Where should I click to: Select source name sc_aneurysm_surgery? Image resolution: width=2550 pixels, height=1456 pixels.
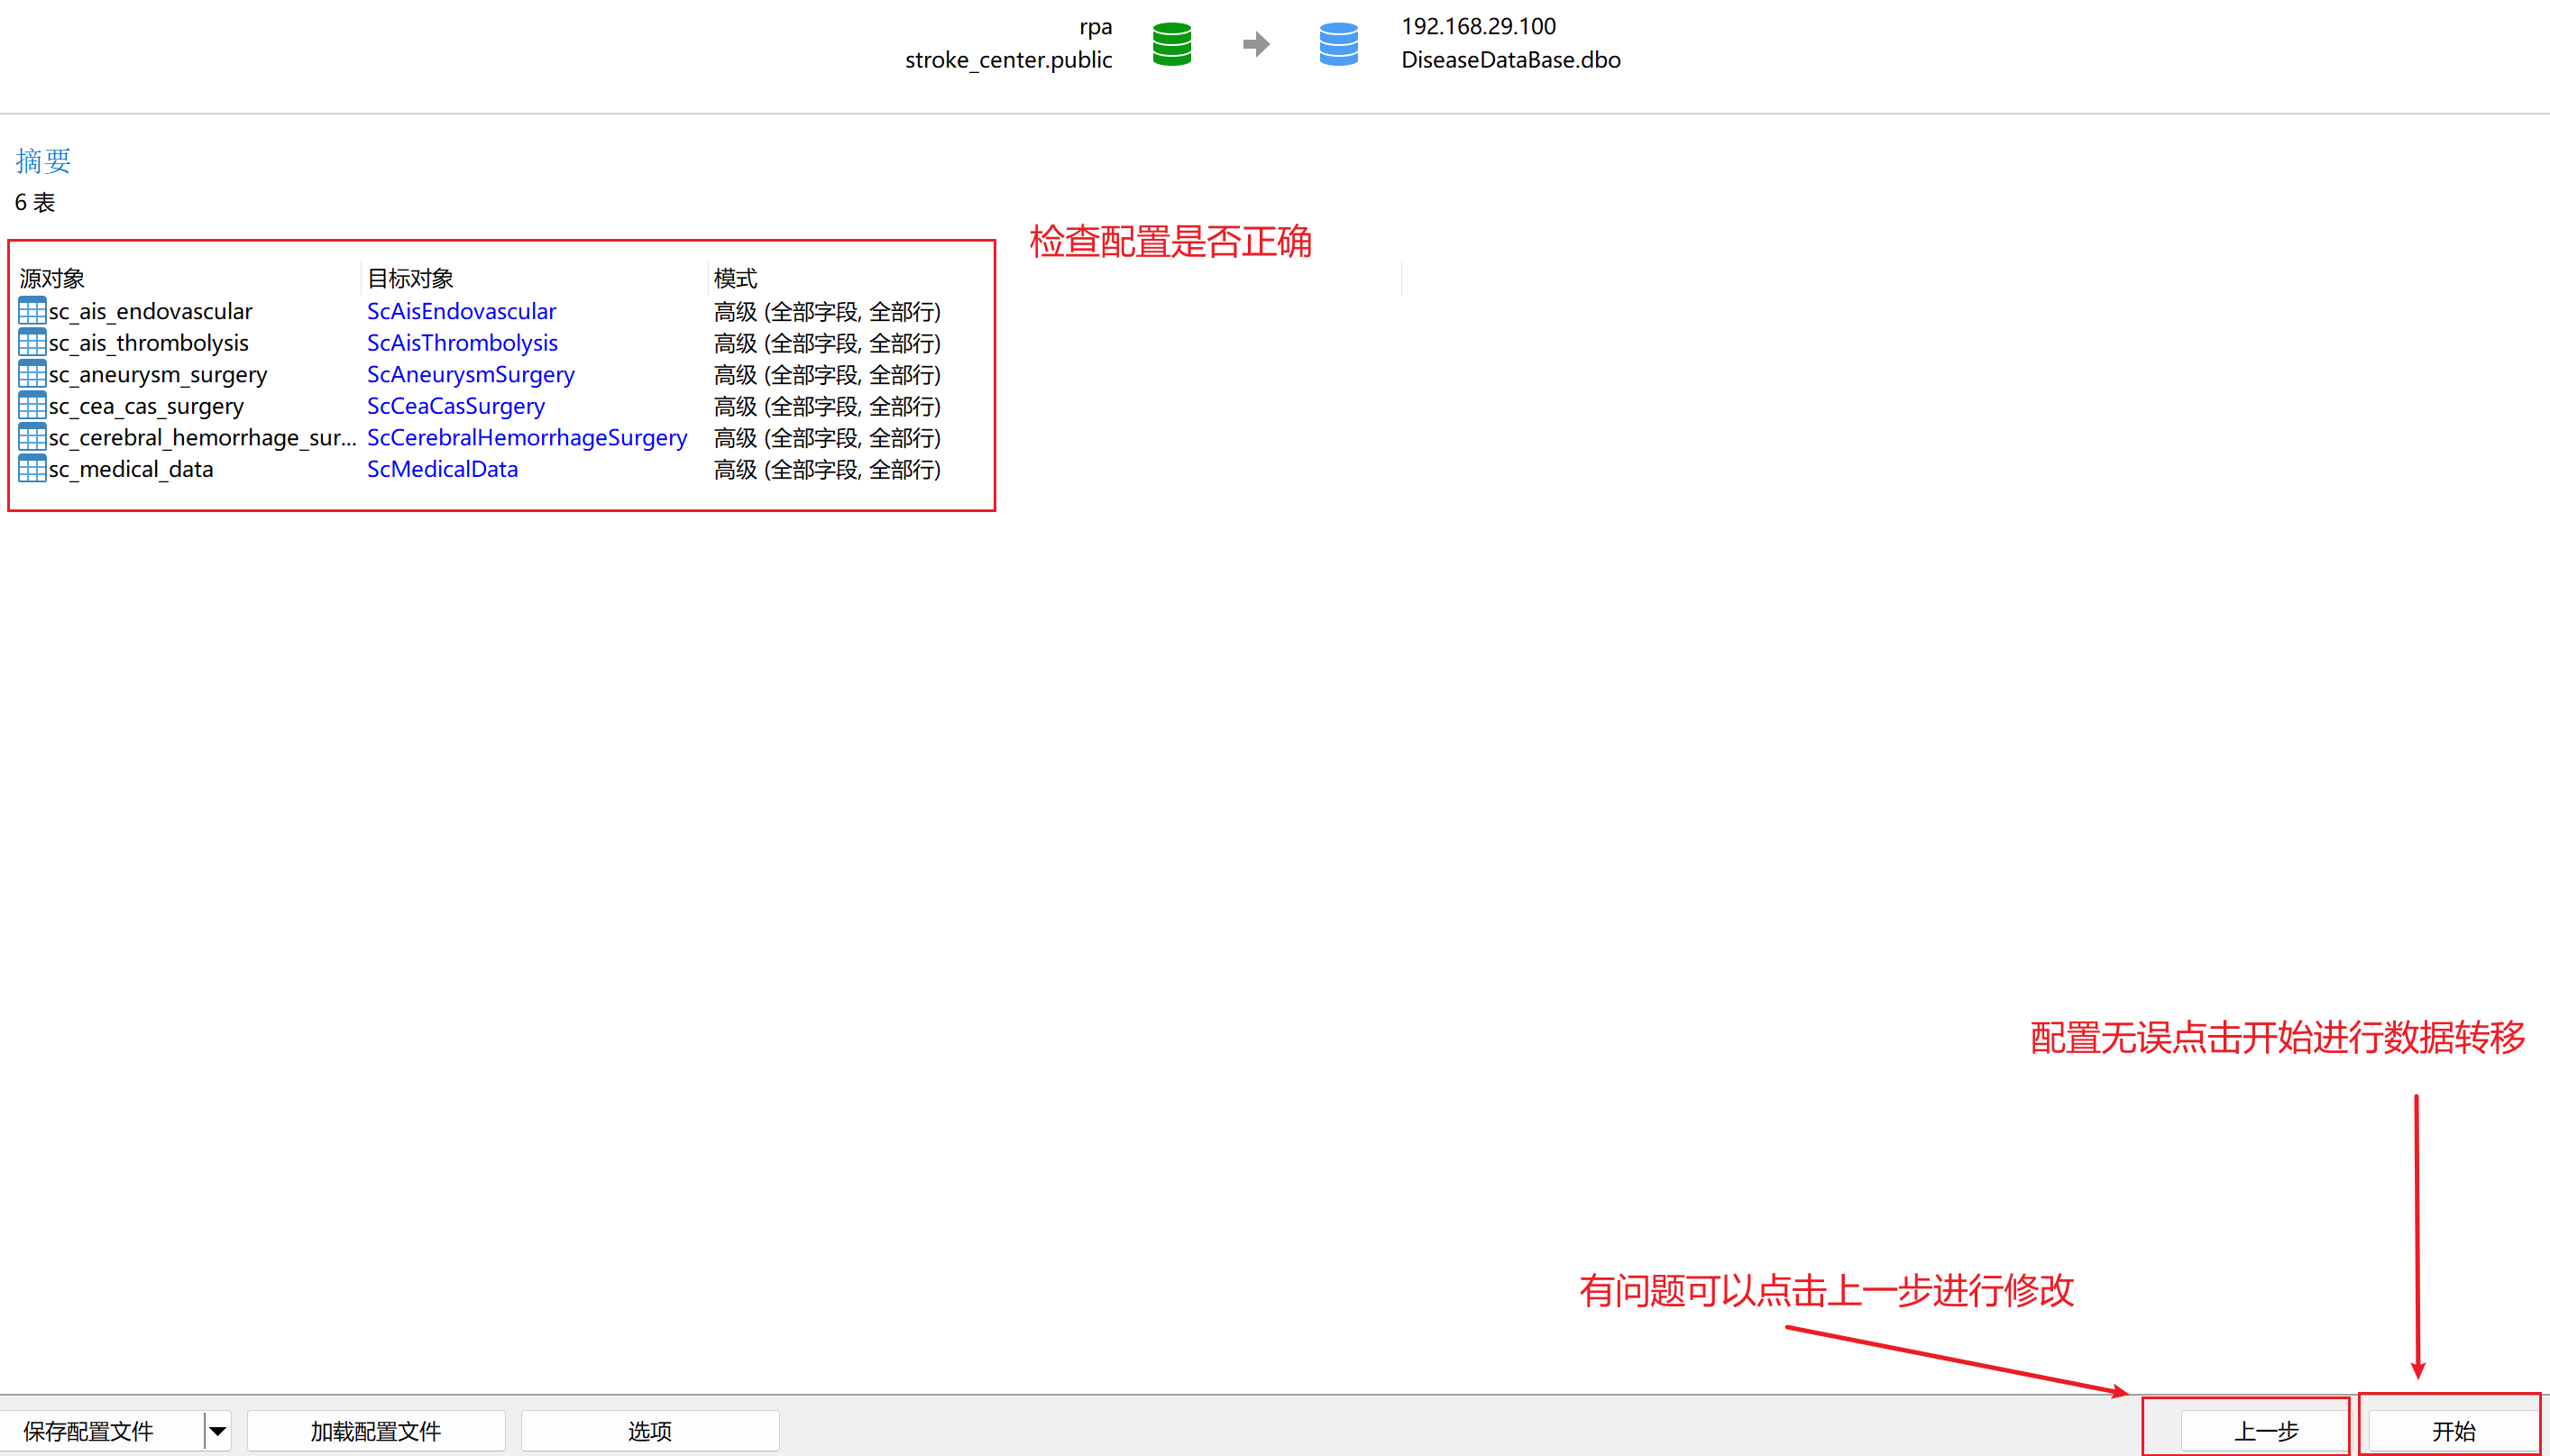click(x=158, y=374)
